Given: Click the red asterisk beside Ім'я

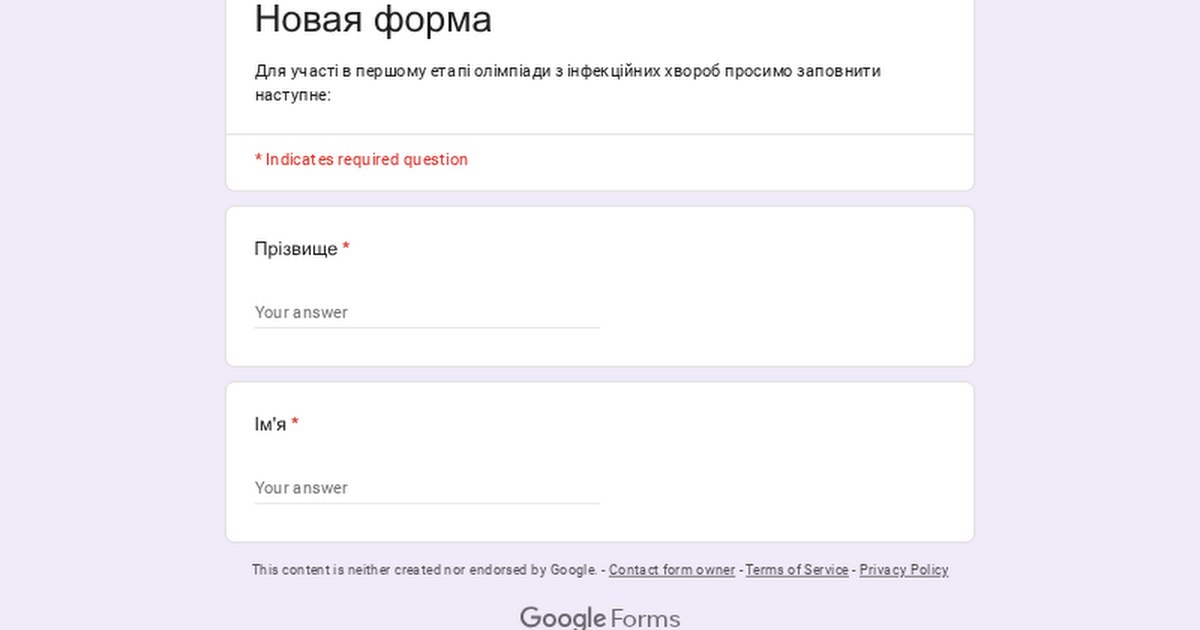Looking at the screenshot, I should [295, 424].
